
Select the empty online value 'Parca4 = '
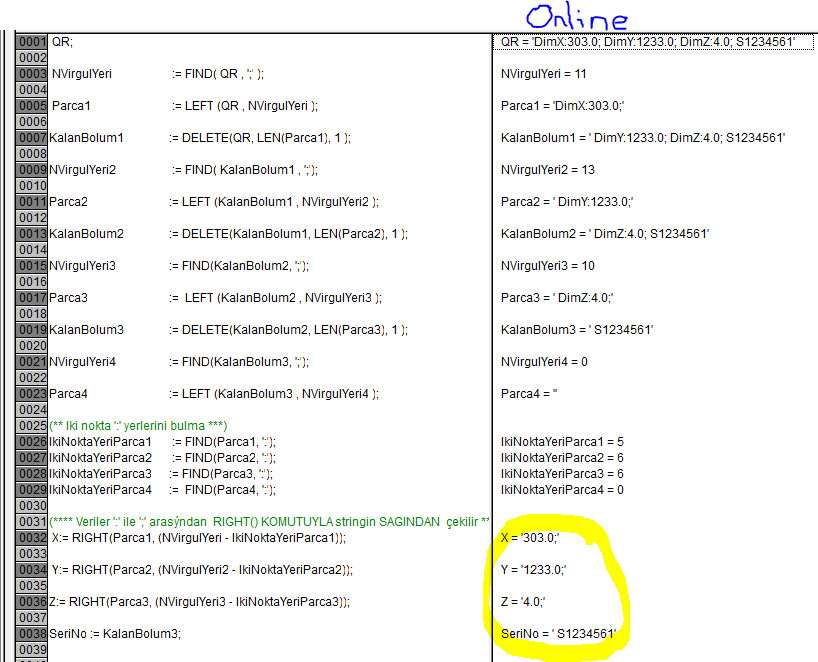pyautogui.click(x=529, y=394)
